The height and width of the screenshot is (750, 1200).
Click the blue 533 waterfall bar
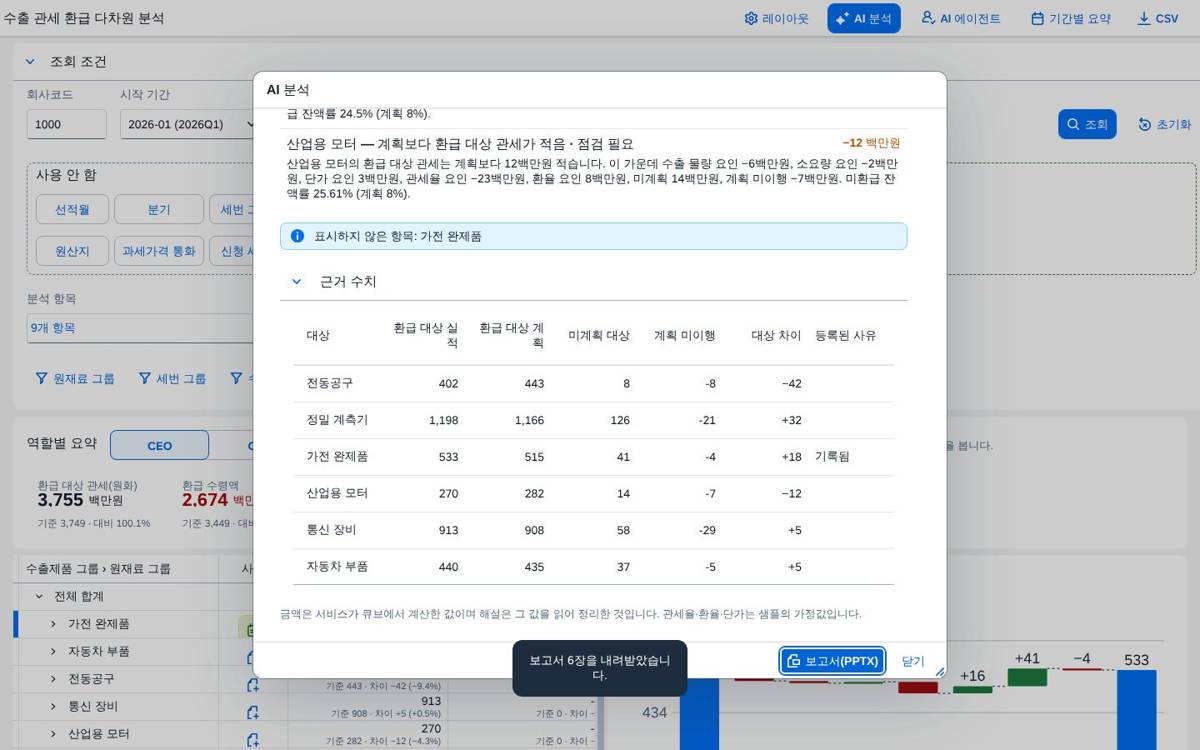1136,709
